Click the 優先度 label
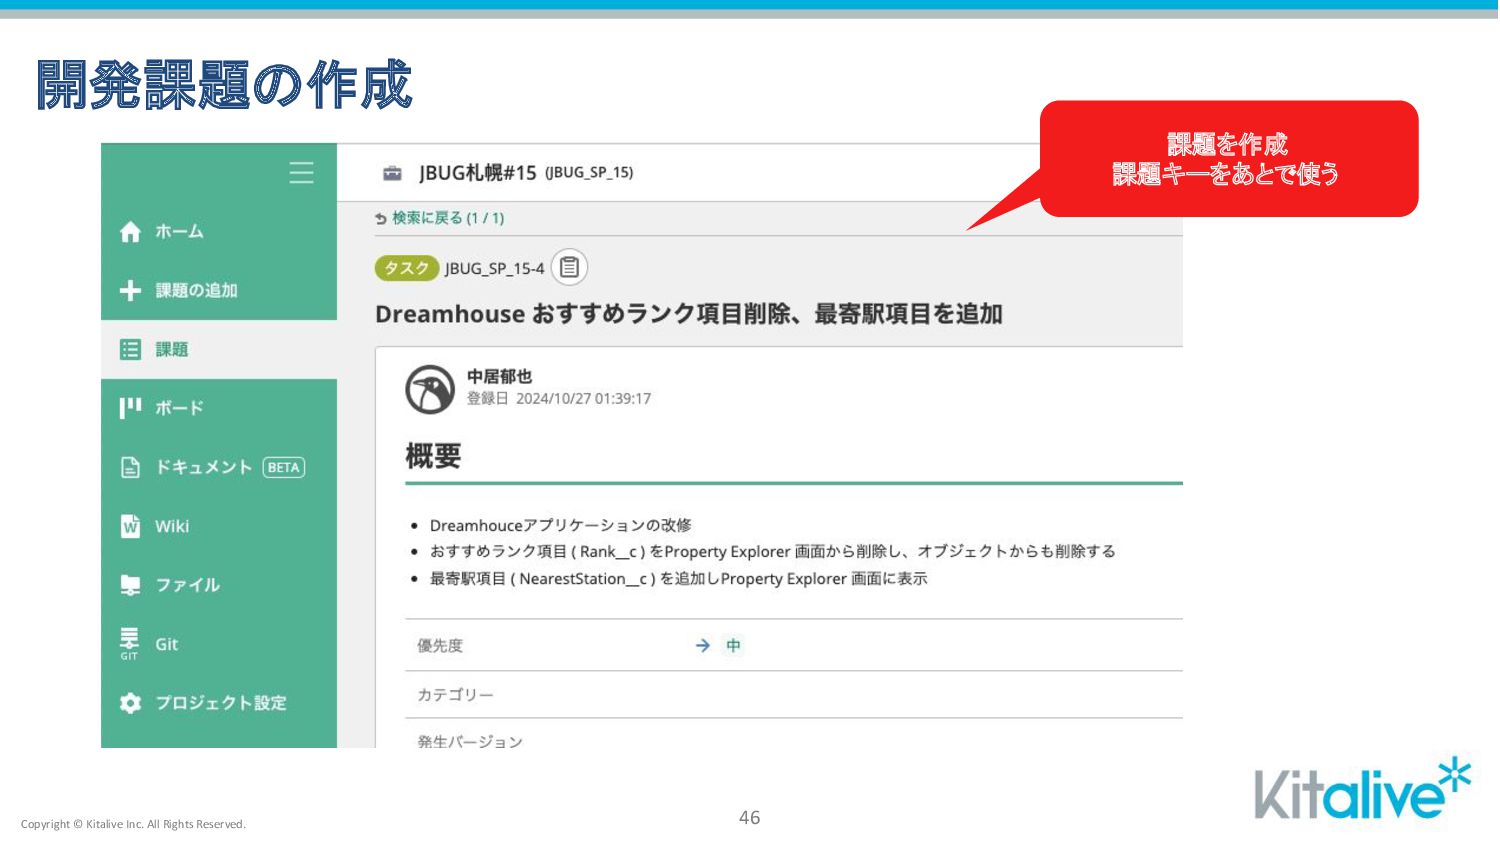 [440, 646]
